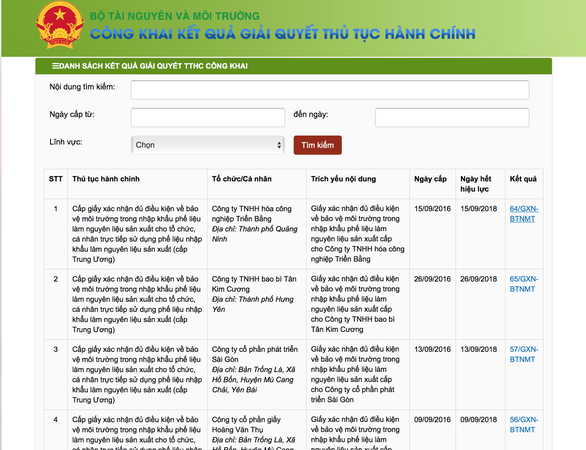
Task: Click the Bộ Tài nguyên và Môi trường heading
Action: 175,16
